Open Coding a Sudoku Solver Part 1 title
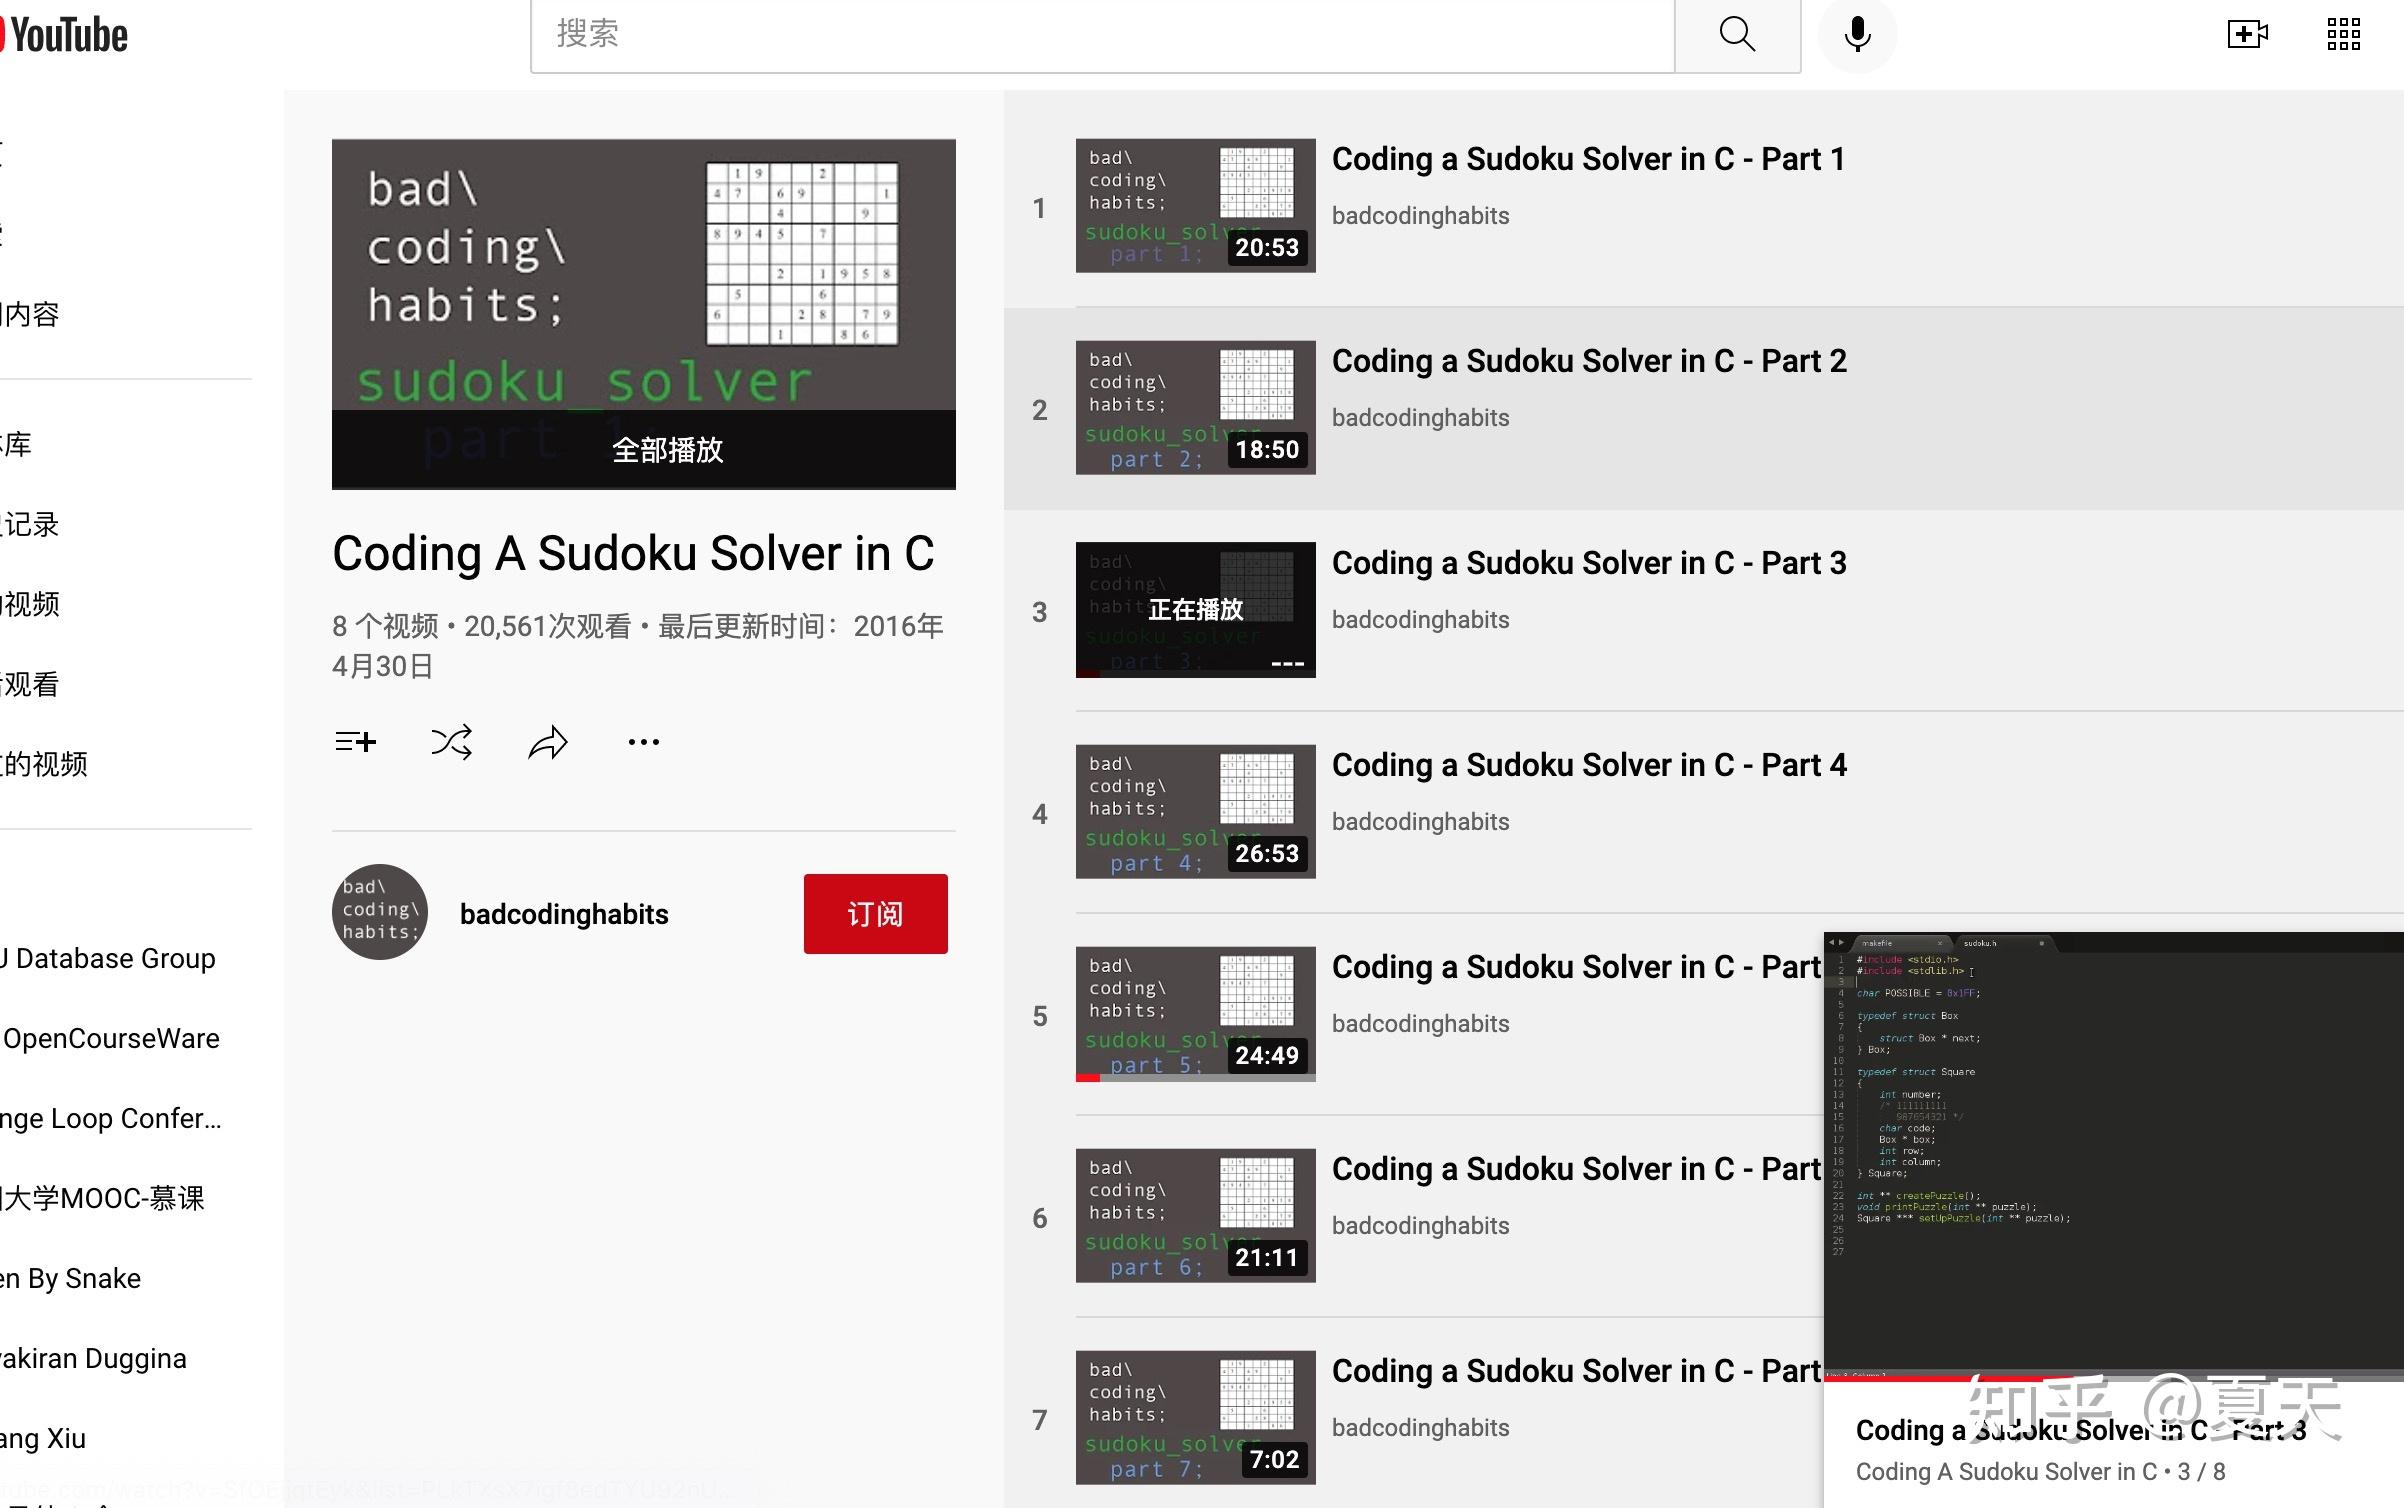 coord(1588,159)
